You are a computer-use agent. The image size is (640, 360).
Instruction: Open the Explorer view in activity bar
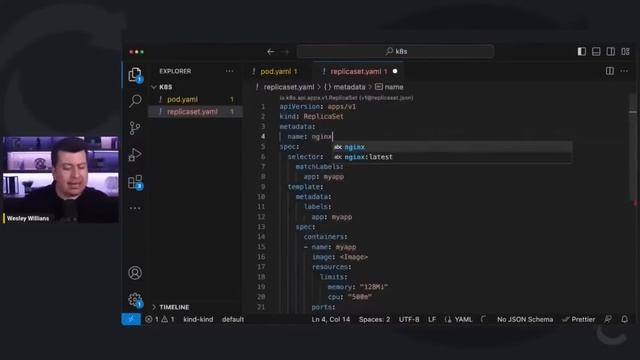tap(135, 75)
